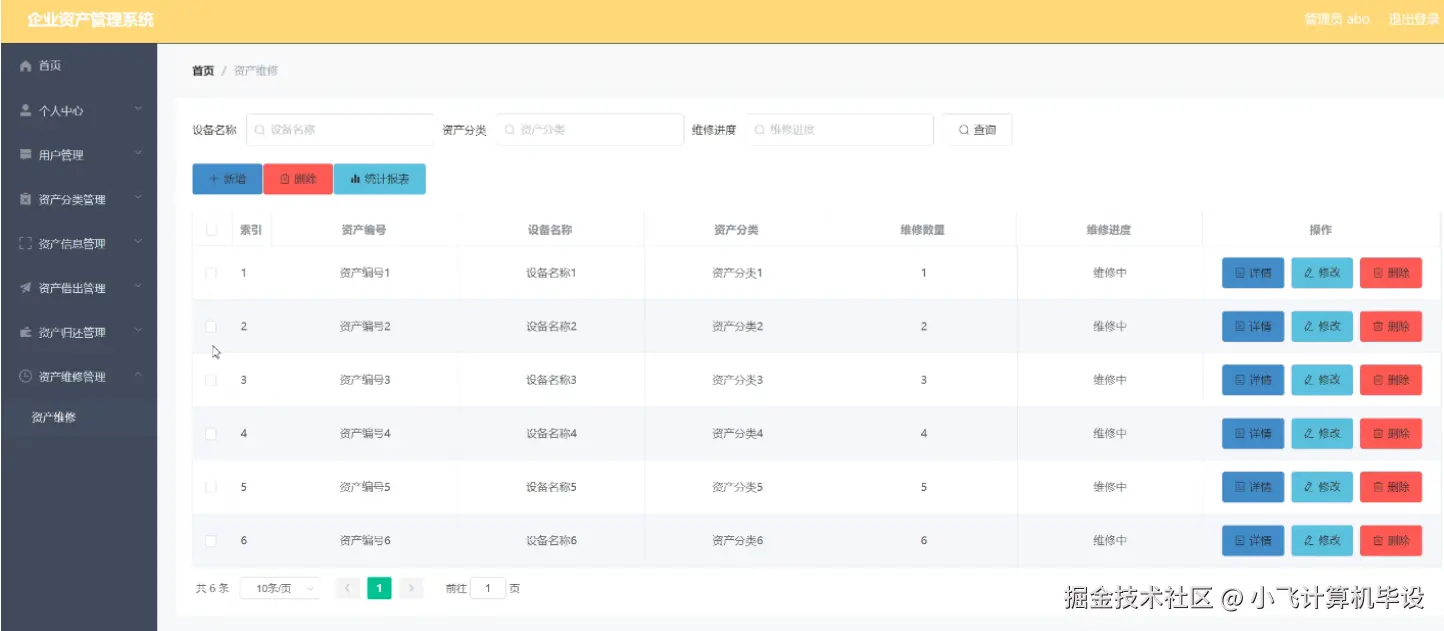Click cell 资产分类5
This screenshot has width=1444, height=631.
point(738,487)
